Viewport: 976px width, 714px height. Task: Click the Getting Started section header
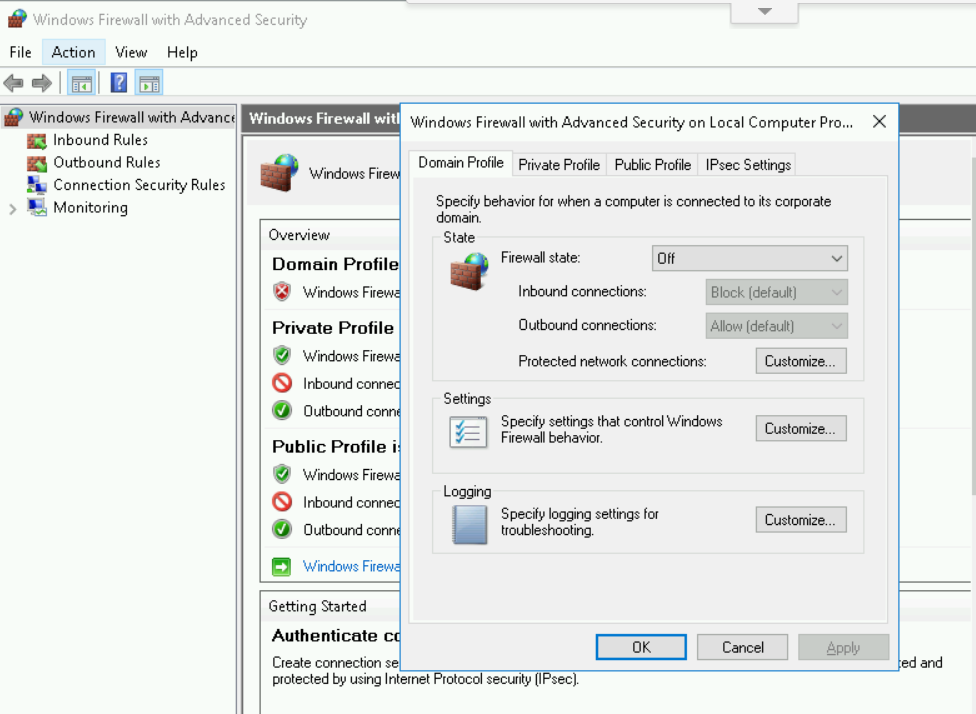click(317, 606)
